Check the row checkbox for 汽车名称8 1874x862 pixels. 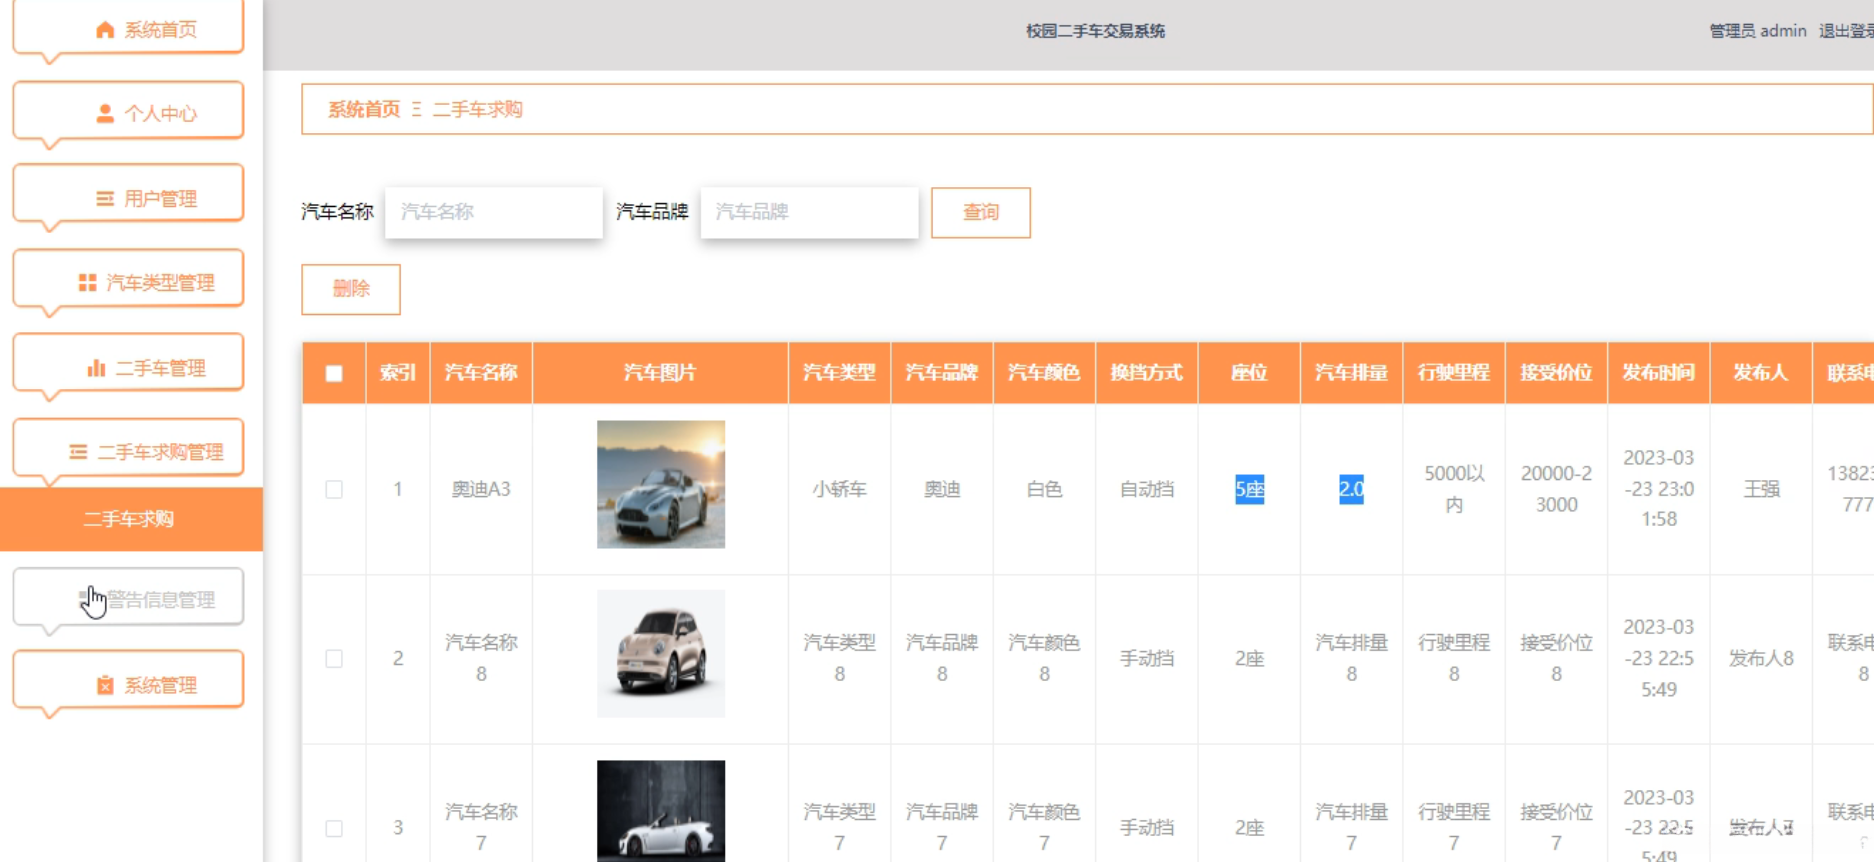[334, 658]
